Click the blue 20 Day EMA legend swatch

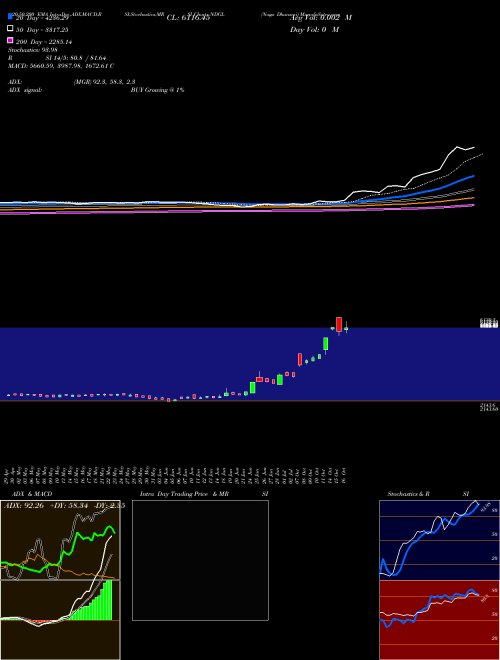pos(10,16)
